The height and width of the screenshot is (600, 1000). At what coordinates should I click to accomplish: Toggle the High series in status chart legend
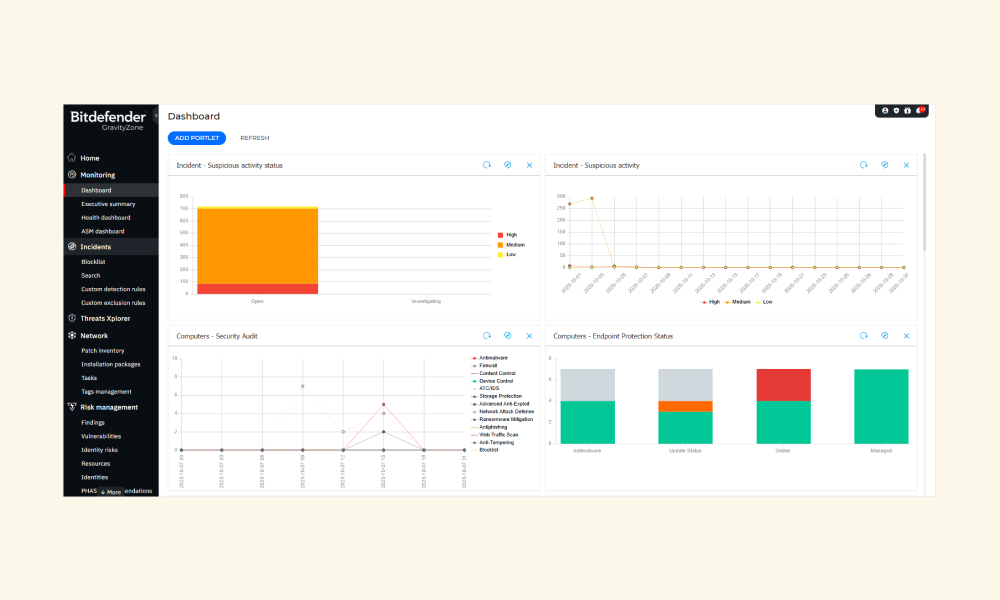(x=507, y=235)
